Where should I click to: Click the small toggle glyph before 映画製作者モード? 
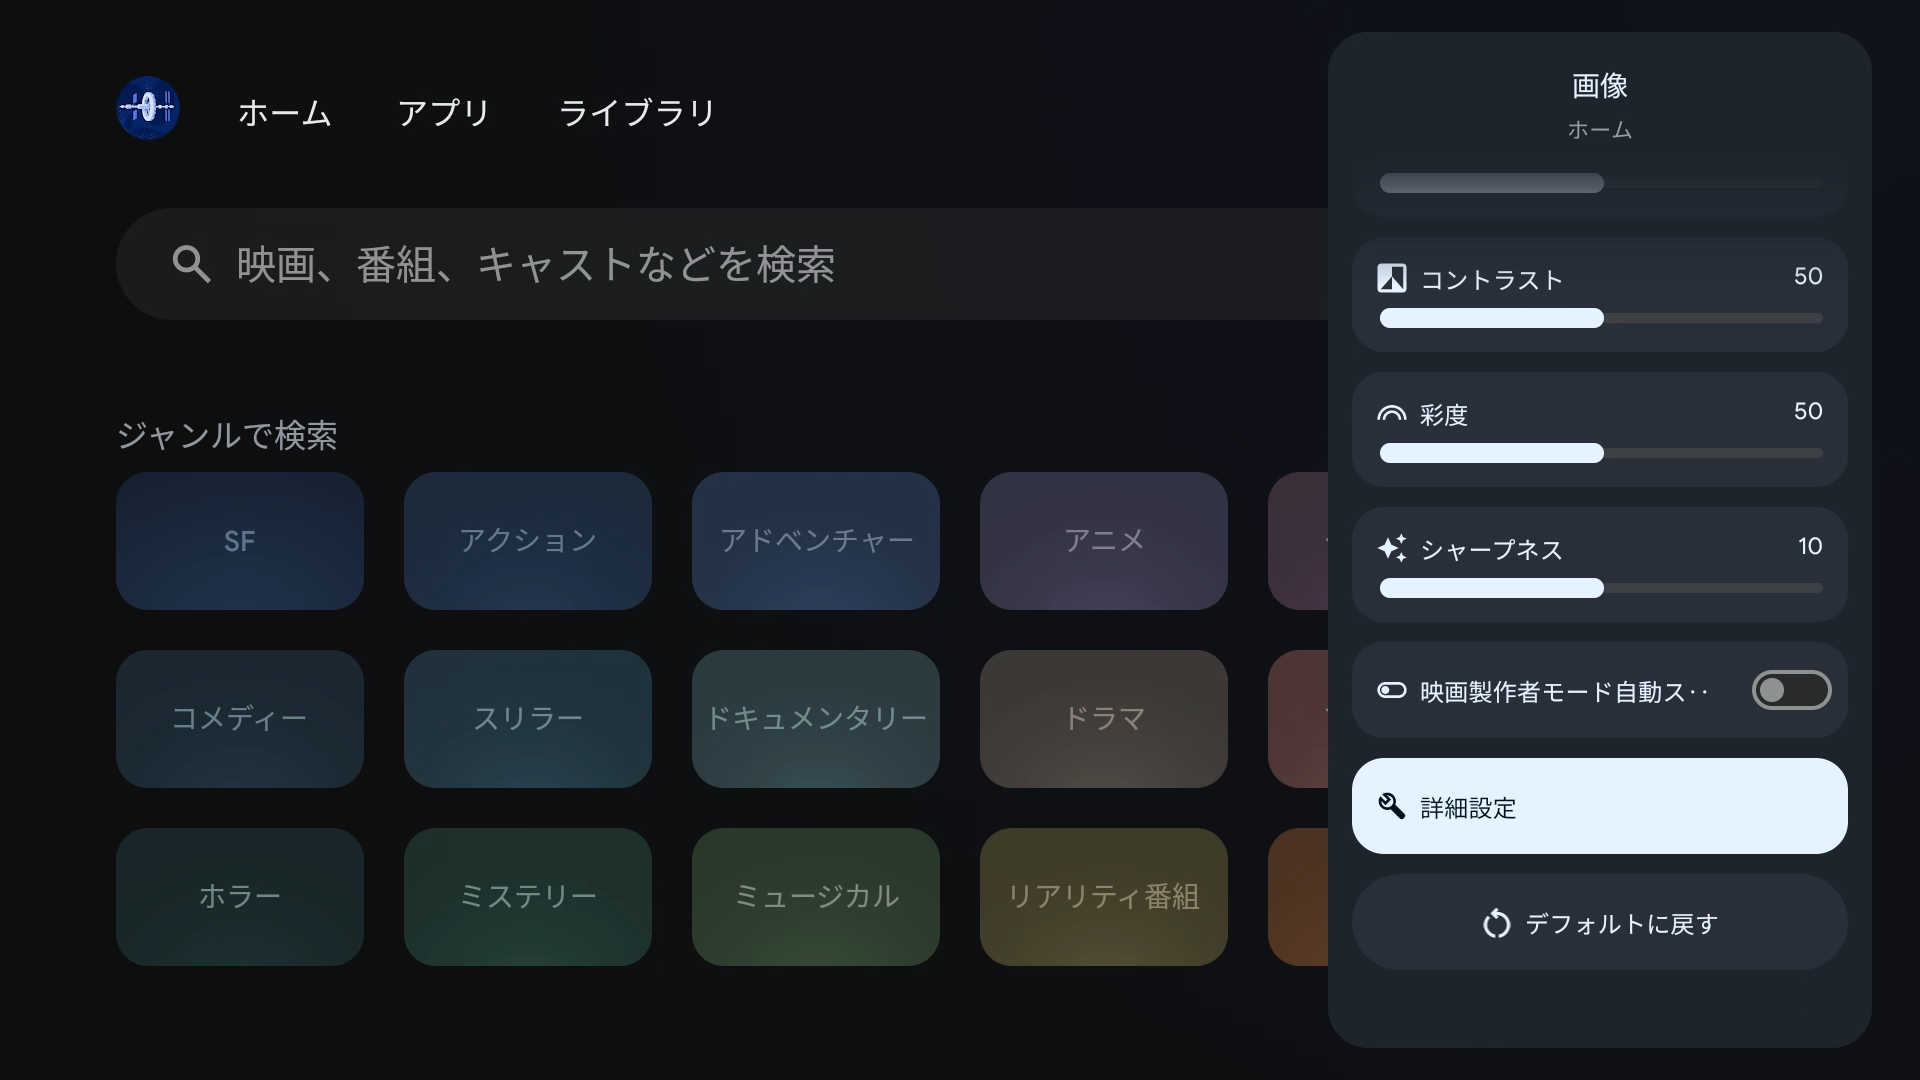1391,690
